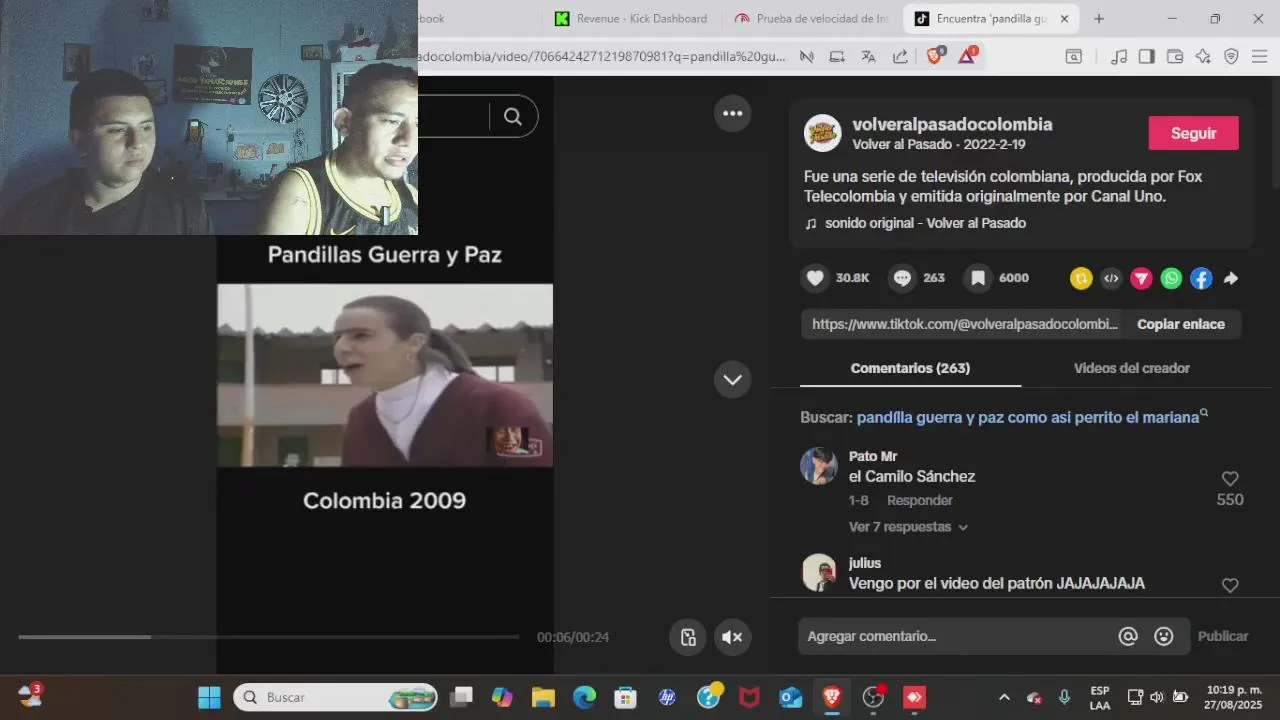The height and width of the screenshot is (720, 1280).
Task: Switch to Revenue - Kick Dashboard tab
Action: point(632,18)
